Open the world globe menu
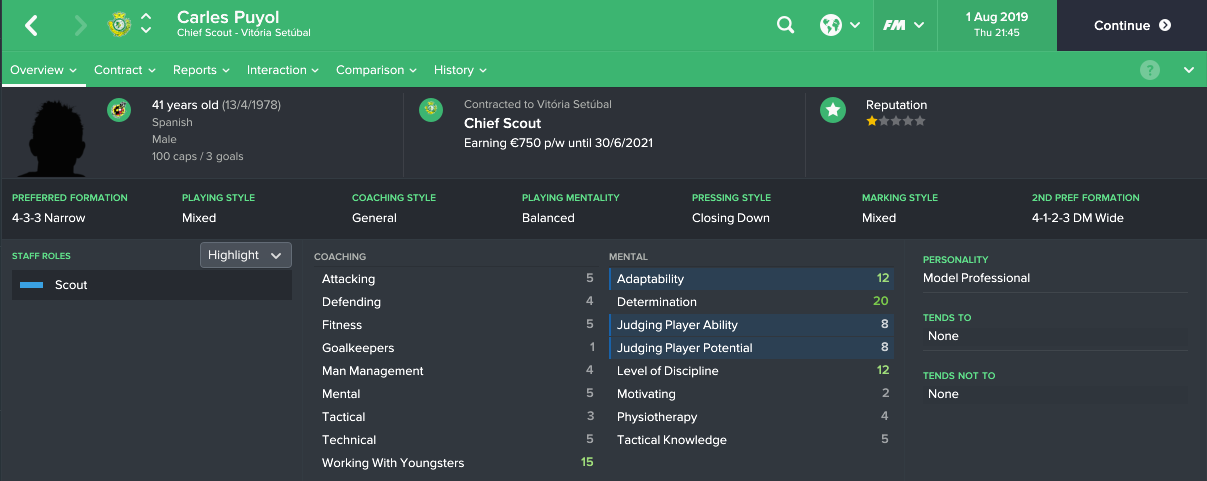 click(x=839, y=26)
